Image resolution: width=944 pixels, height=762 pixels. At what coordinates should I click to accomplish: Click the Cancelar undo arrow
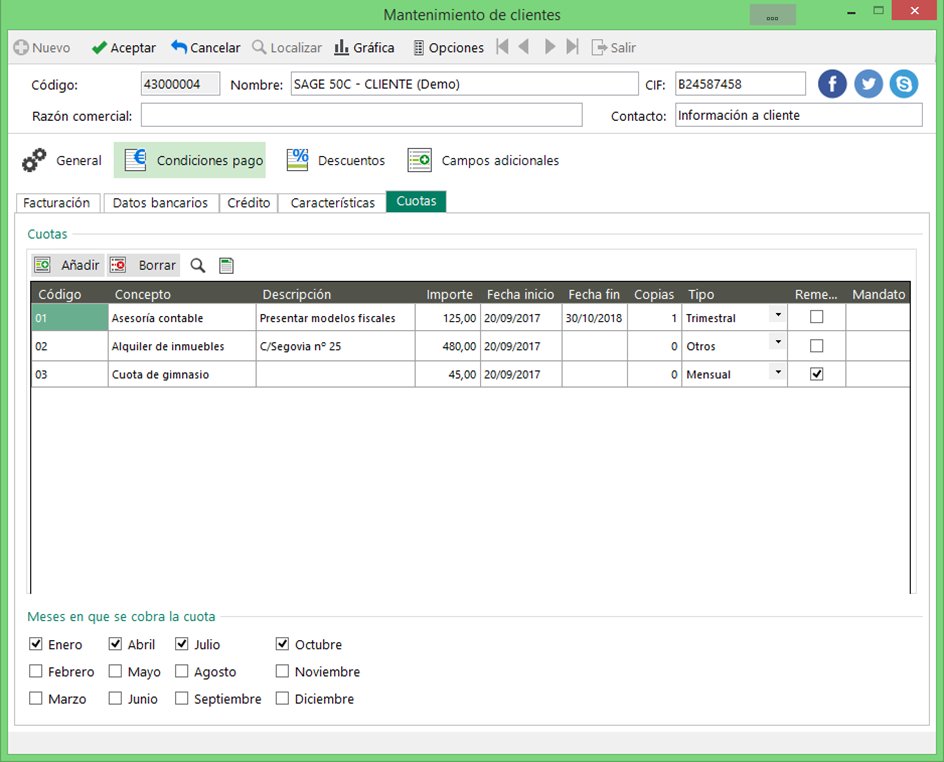click(179, 46)
